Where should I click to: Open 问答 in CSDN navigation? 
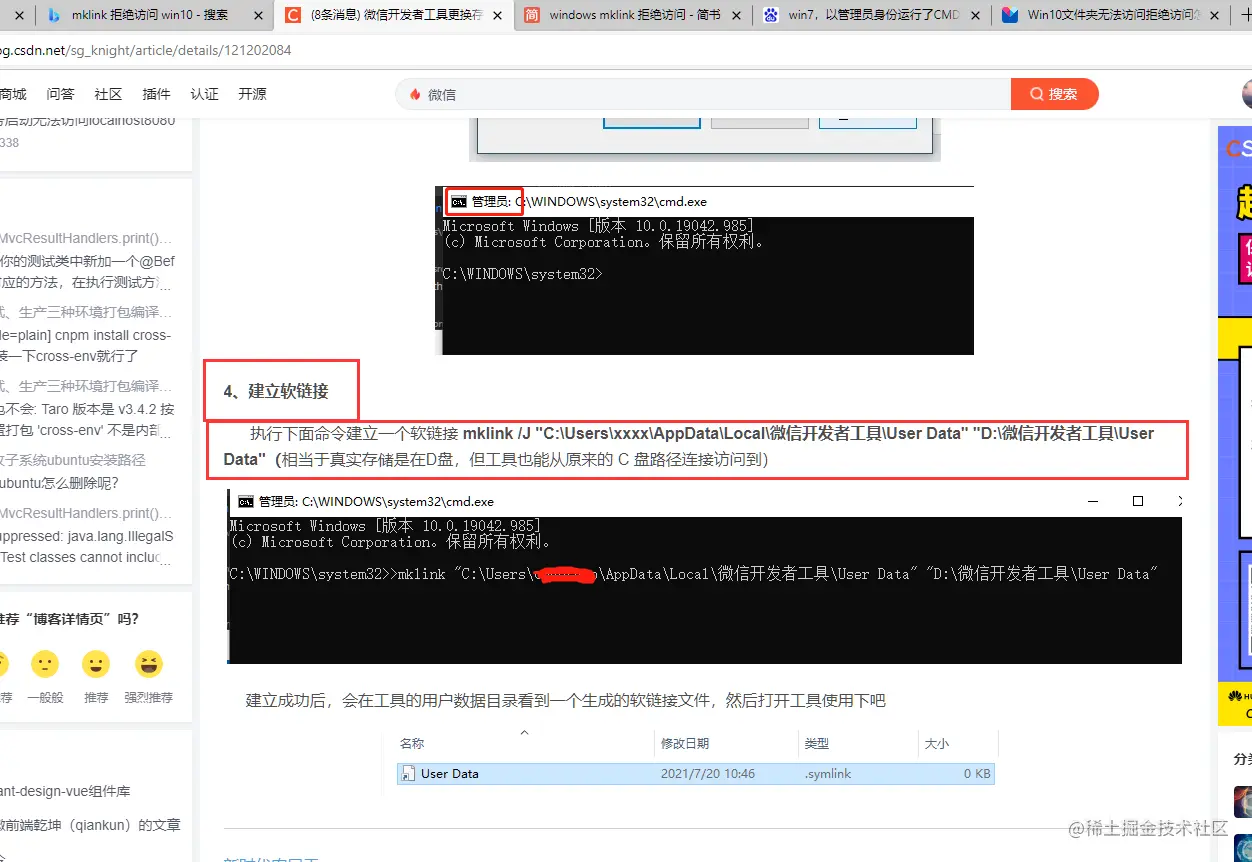61,94
